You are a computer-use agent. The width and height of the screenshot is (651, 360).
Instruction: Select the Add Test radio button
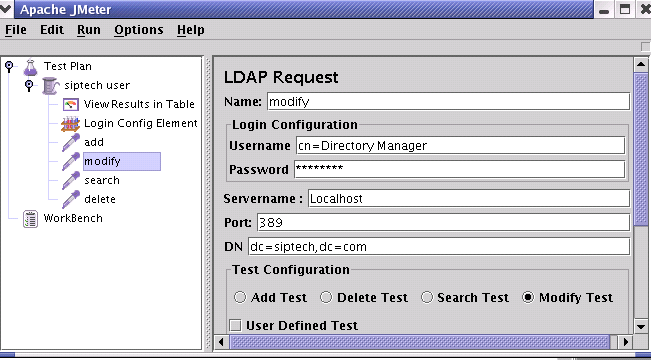pos(240,297)
